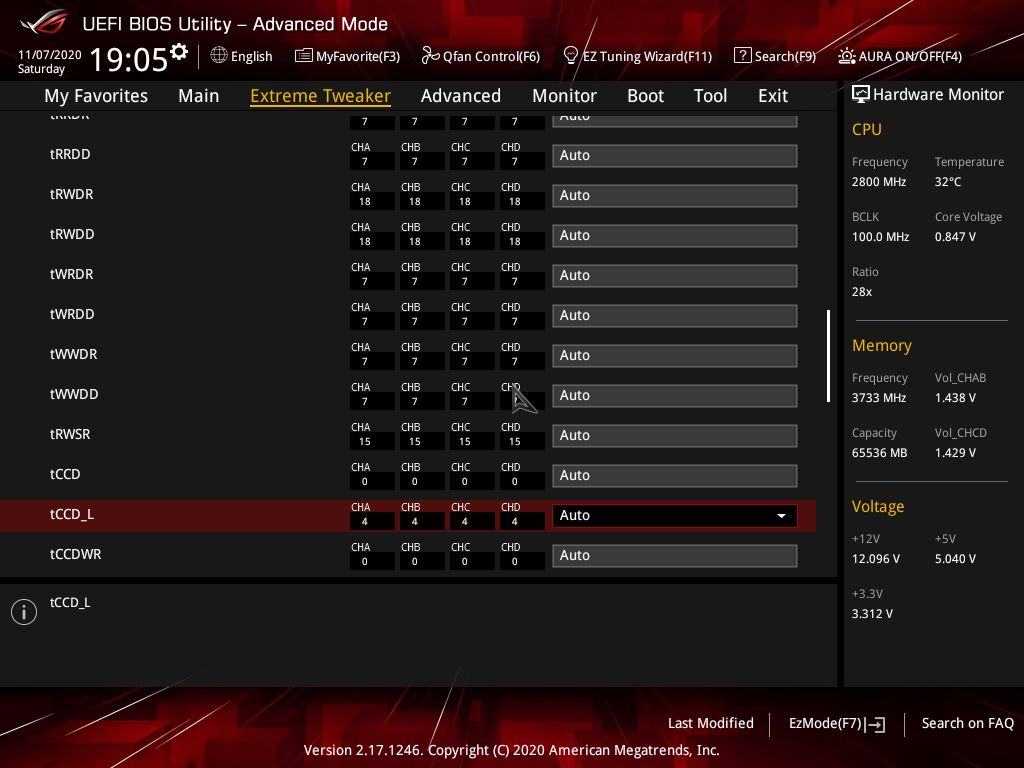Click the CHB value 4 in tCCD_L row
Viewport: 1024px width, 768px height.
point(415,522)
